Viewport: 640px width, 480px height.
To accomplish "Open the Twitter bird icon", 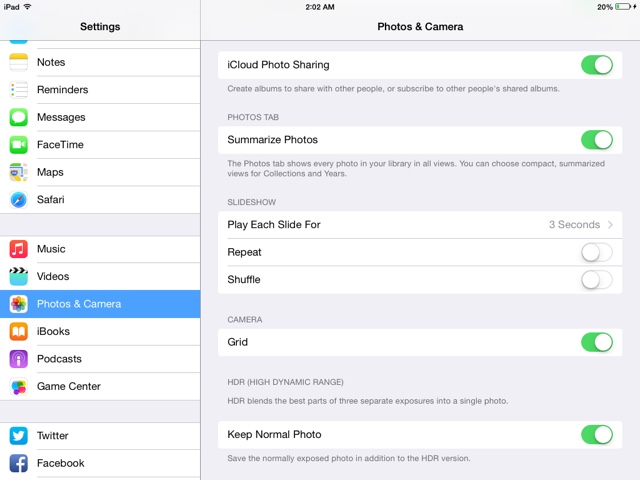I will tap(18, 436).
